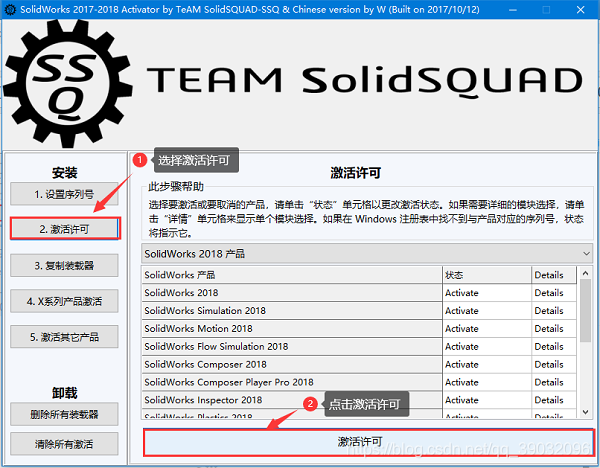
Task: Click the scroll up arrow of product list
Action: [585, 273]
